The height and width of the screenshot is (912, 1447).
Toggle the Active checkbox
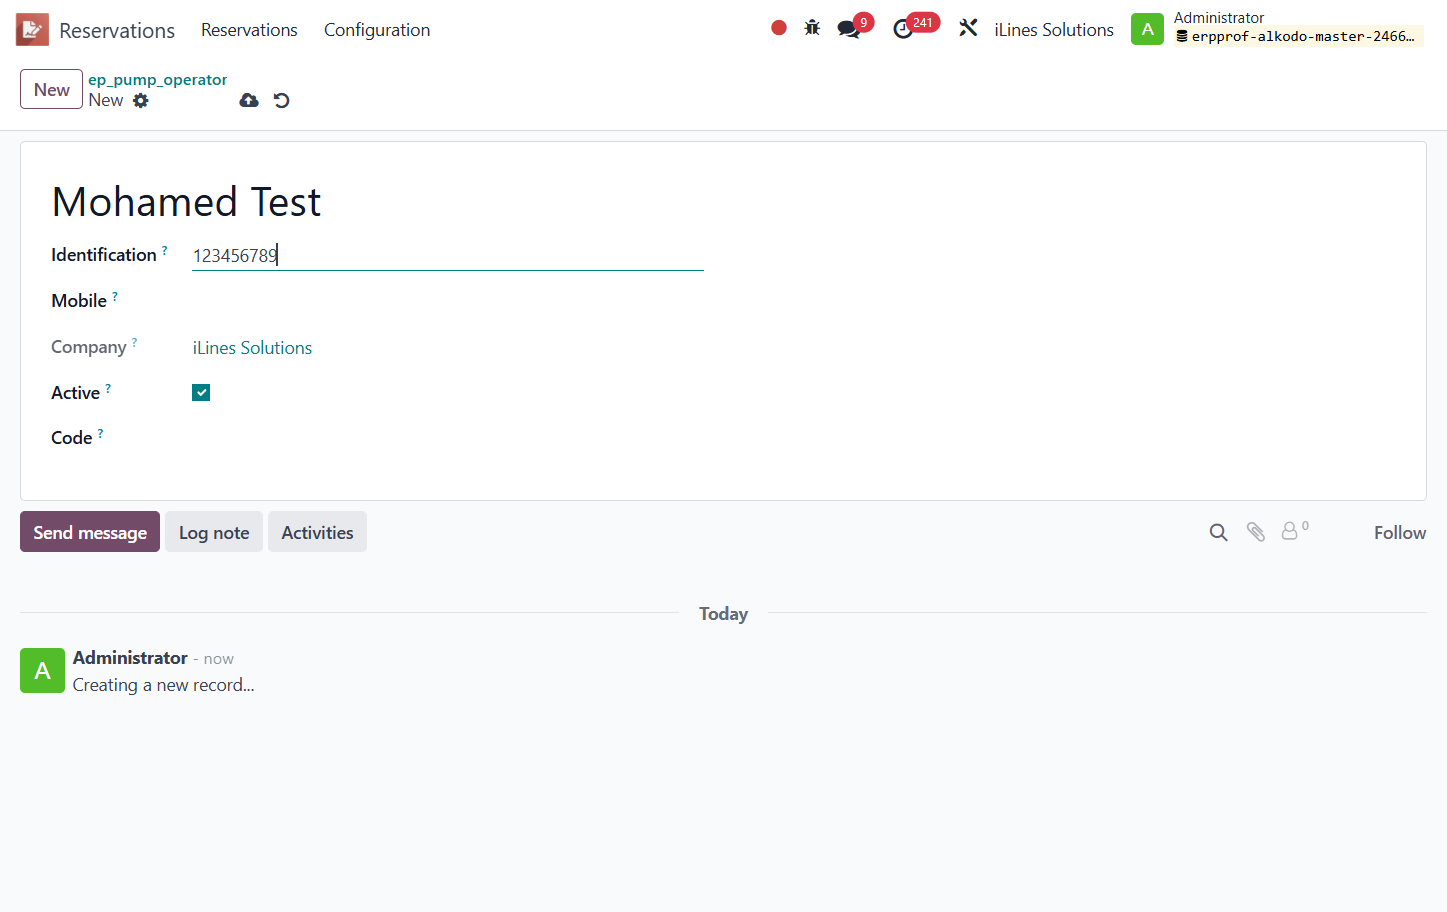click(x=201, y=393)
